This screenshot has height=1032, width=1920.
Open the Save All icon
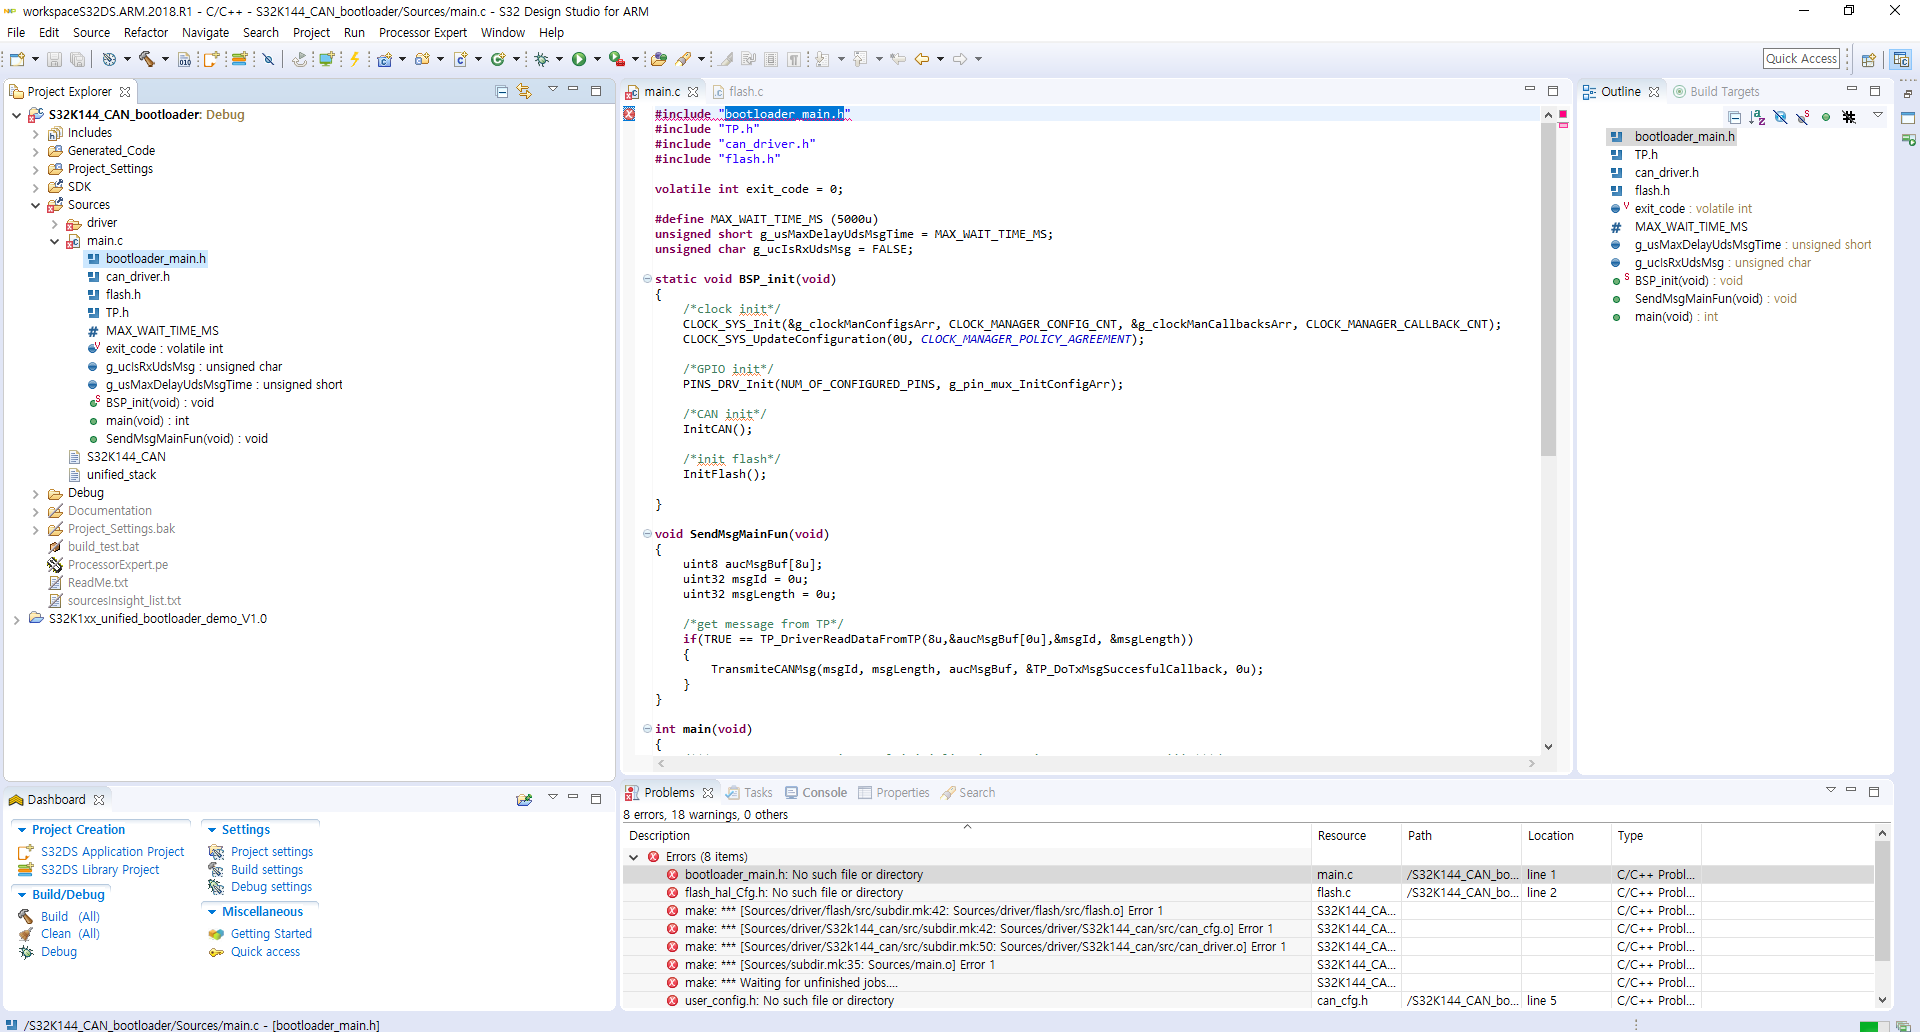point(76,59)
